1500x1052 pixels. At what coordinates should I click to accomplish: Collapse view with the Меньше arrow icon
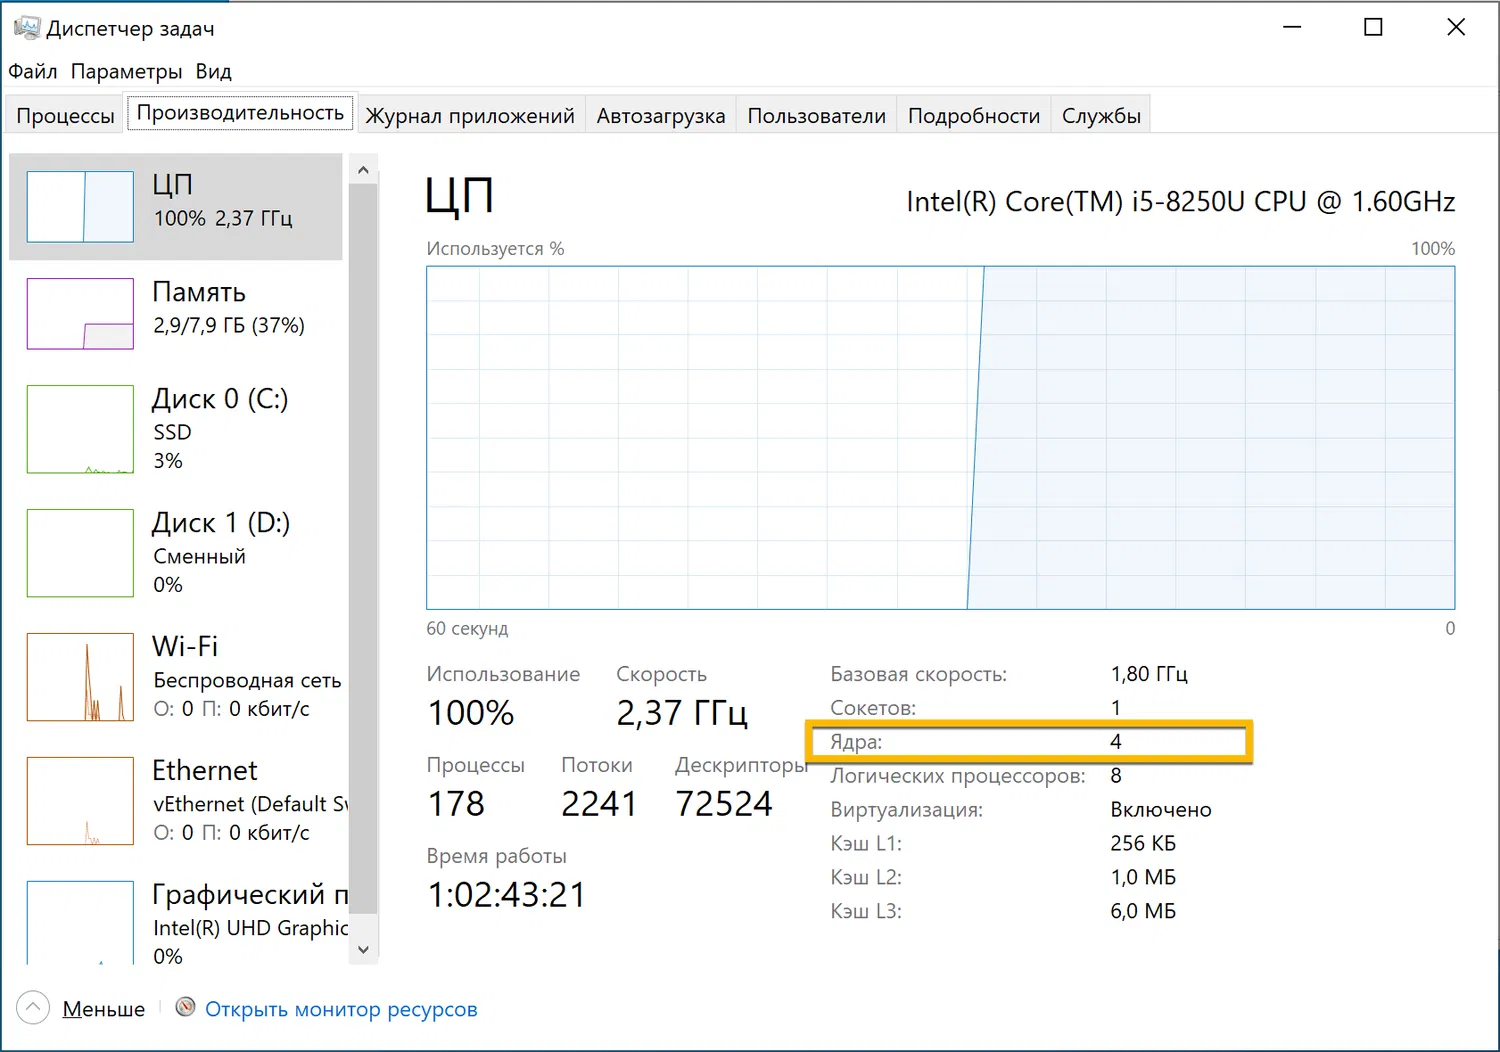point(33,1007)
